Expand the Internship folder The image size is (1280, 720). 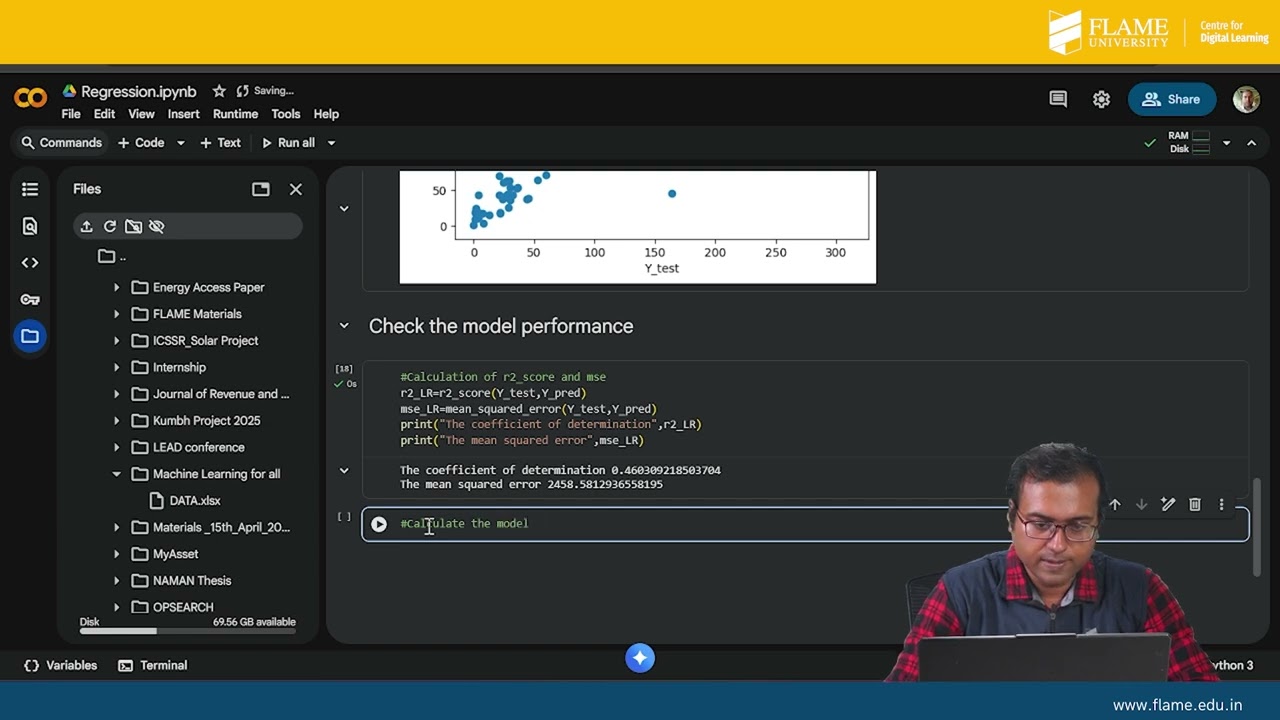(116, 368)
